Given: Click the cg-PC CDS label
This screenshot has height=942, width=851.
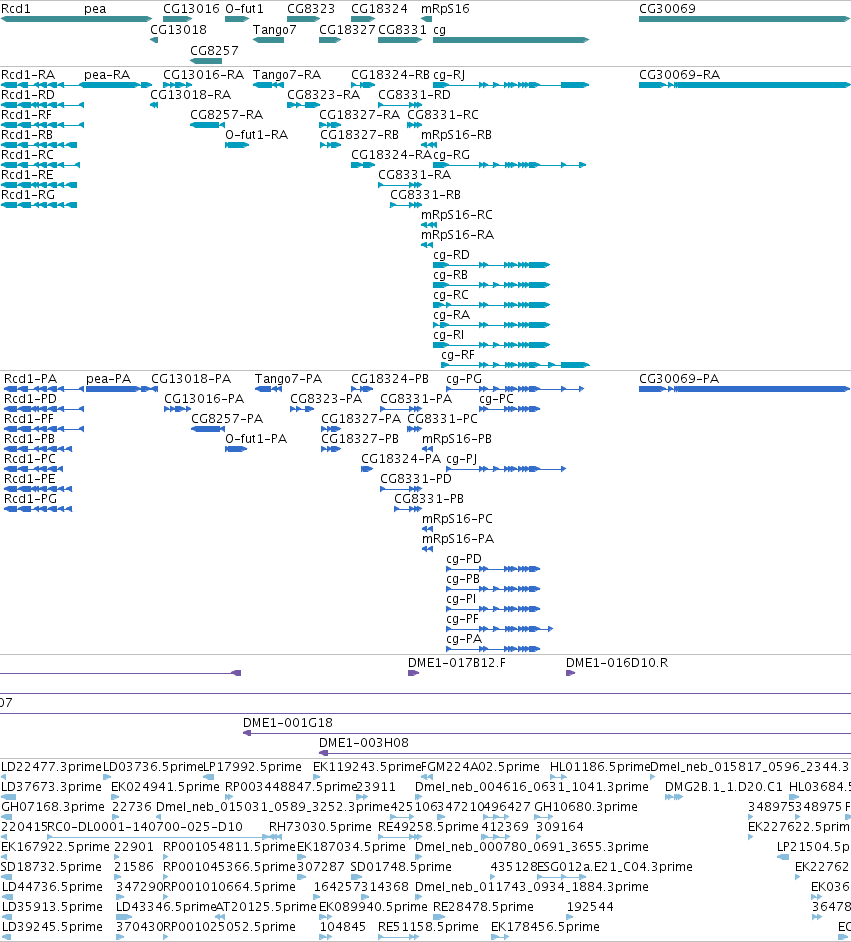Looking at the screenshot, I should [497, 399].
